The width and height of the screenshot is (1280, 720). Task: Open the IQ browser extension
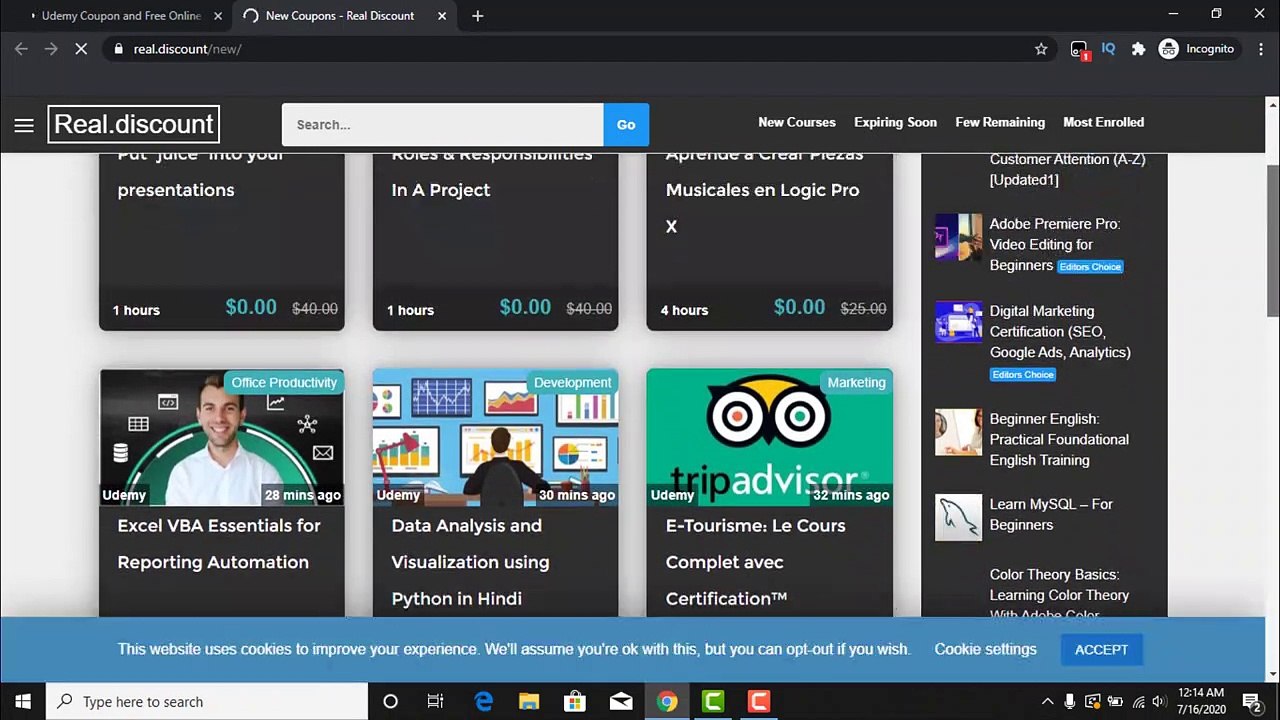(1108, 49)
